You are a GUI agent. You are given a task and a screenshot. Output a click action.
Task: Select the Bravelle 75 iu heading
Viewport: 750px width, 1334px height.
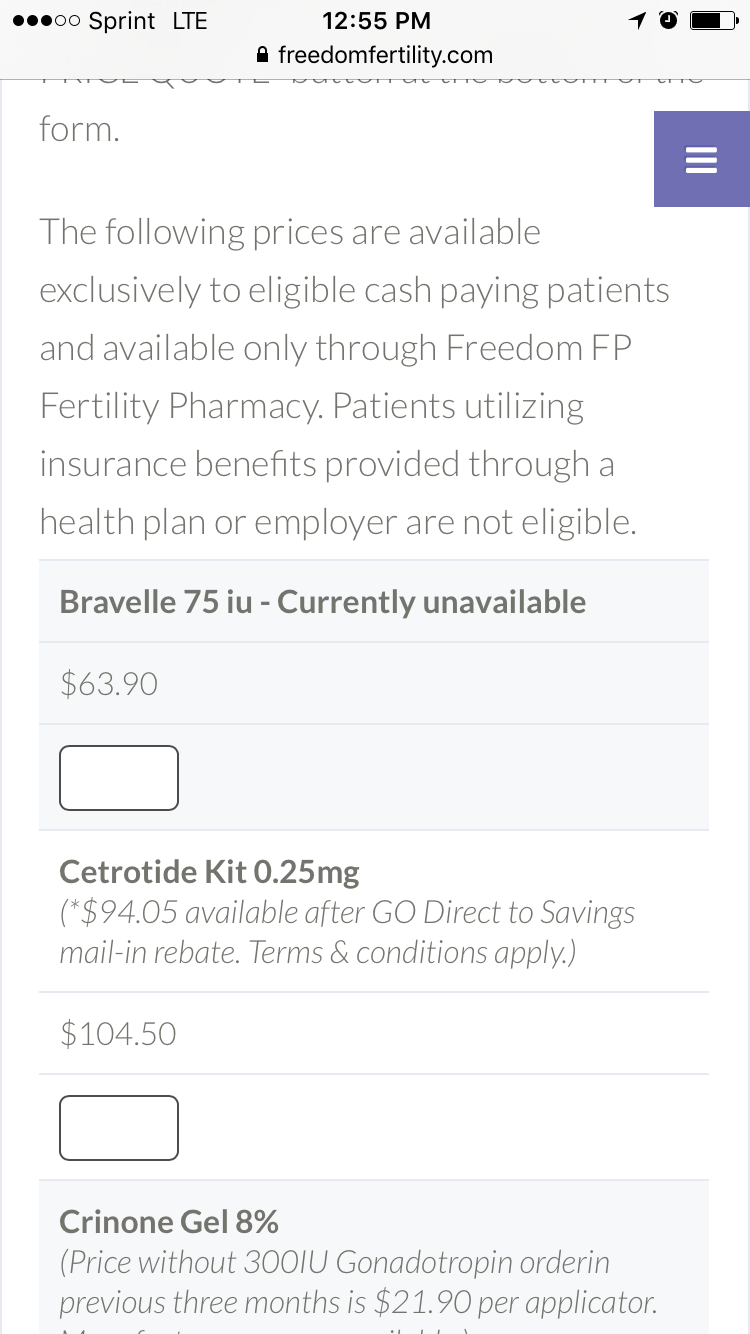pyautogui.click(x=322, y=602)
